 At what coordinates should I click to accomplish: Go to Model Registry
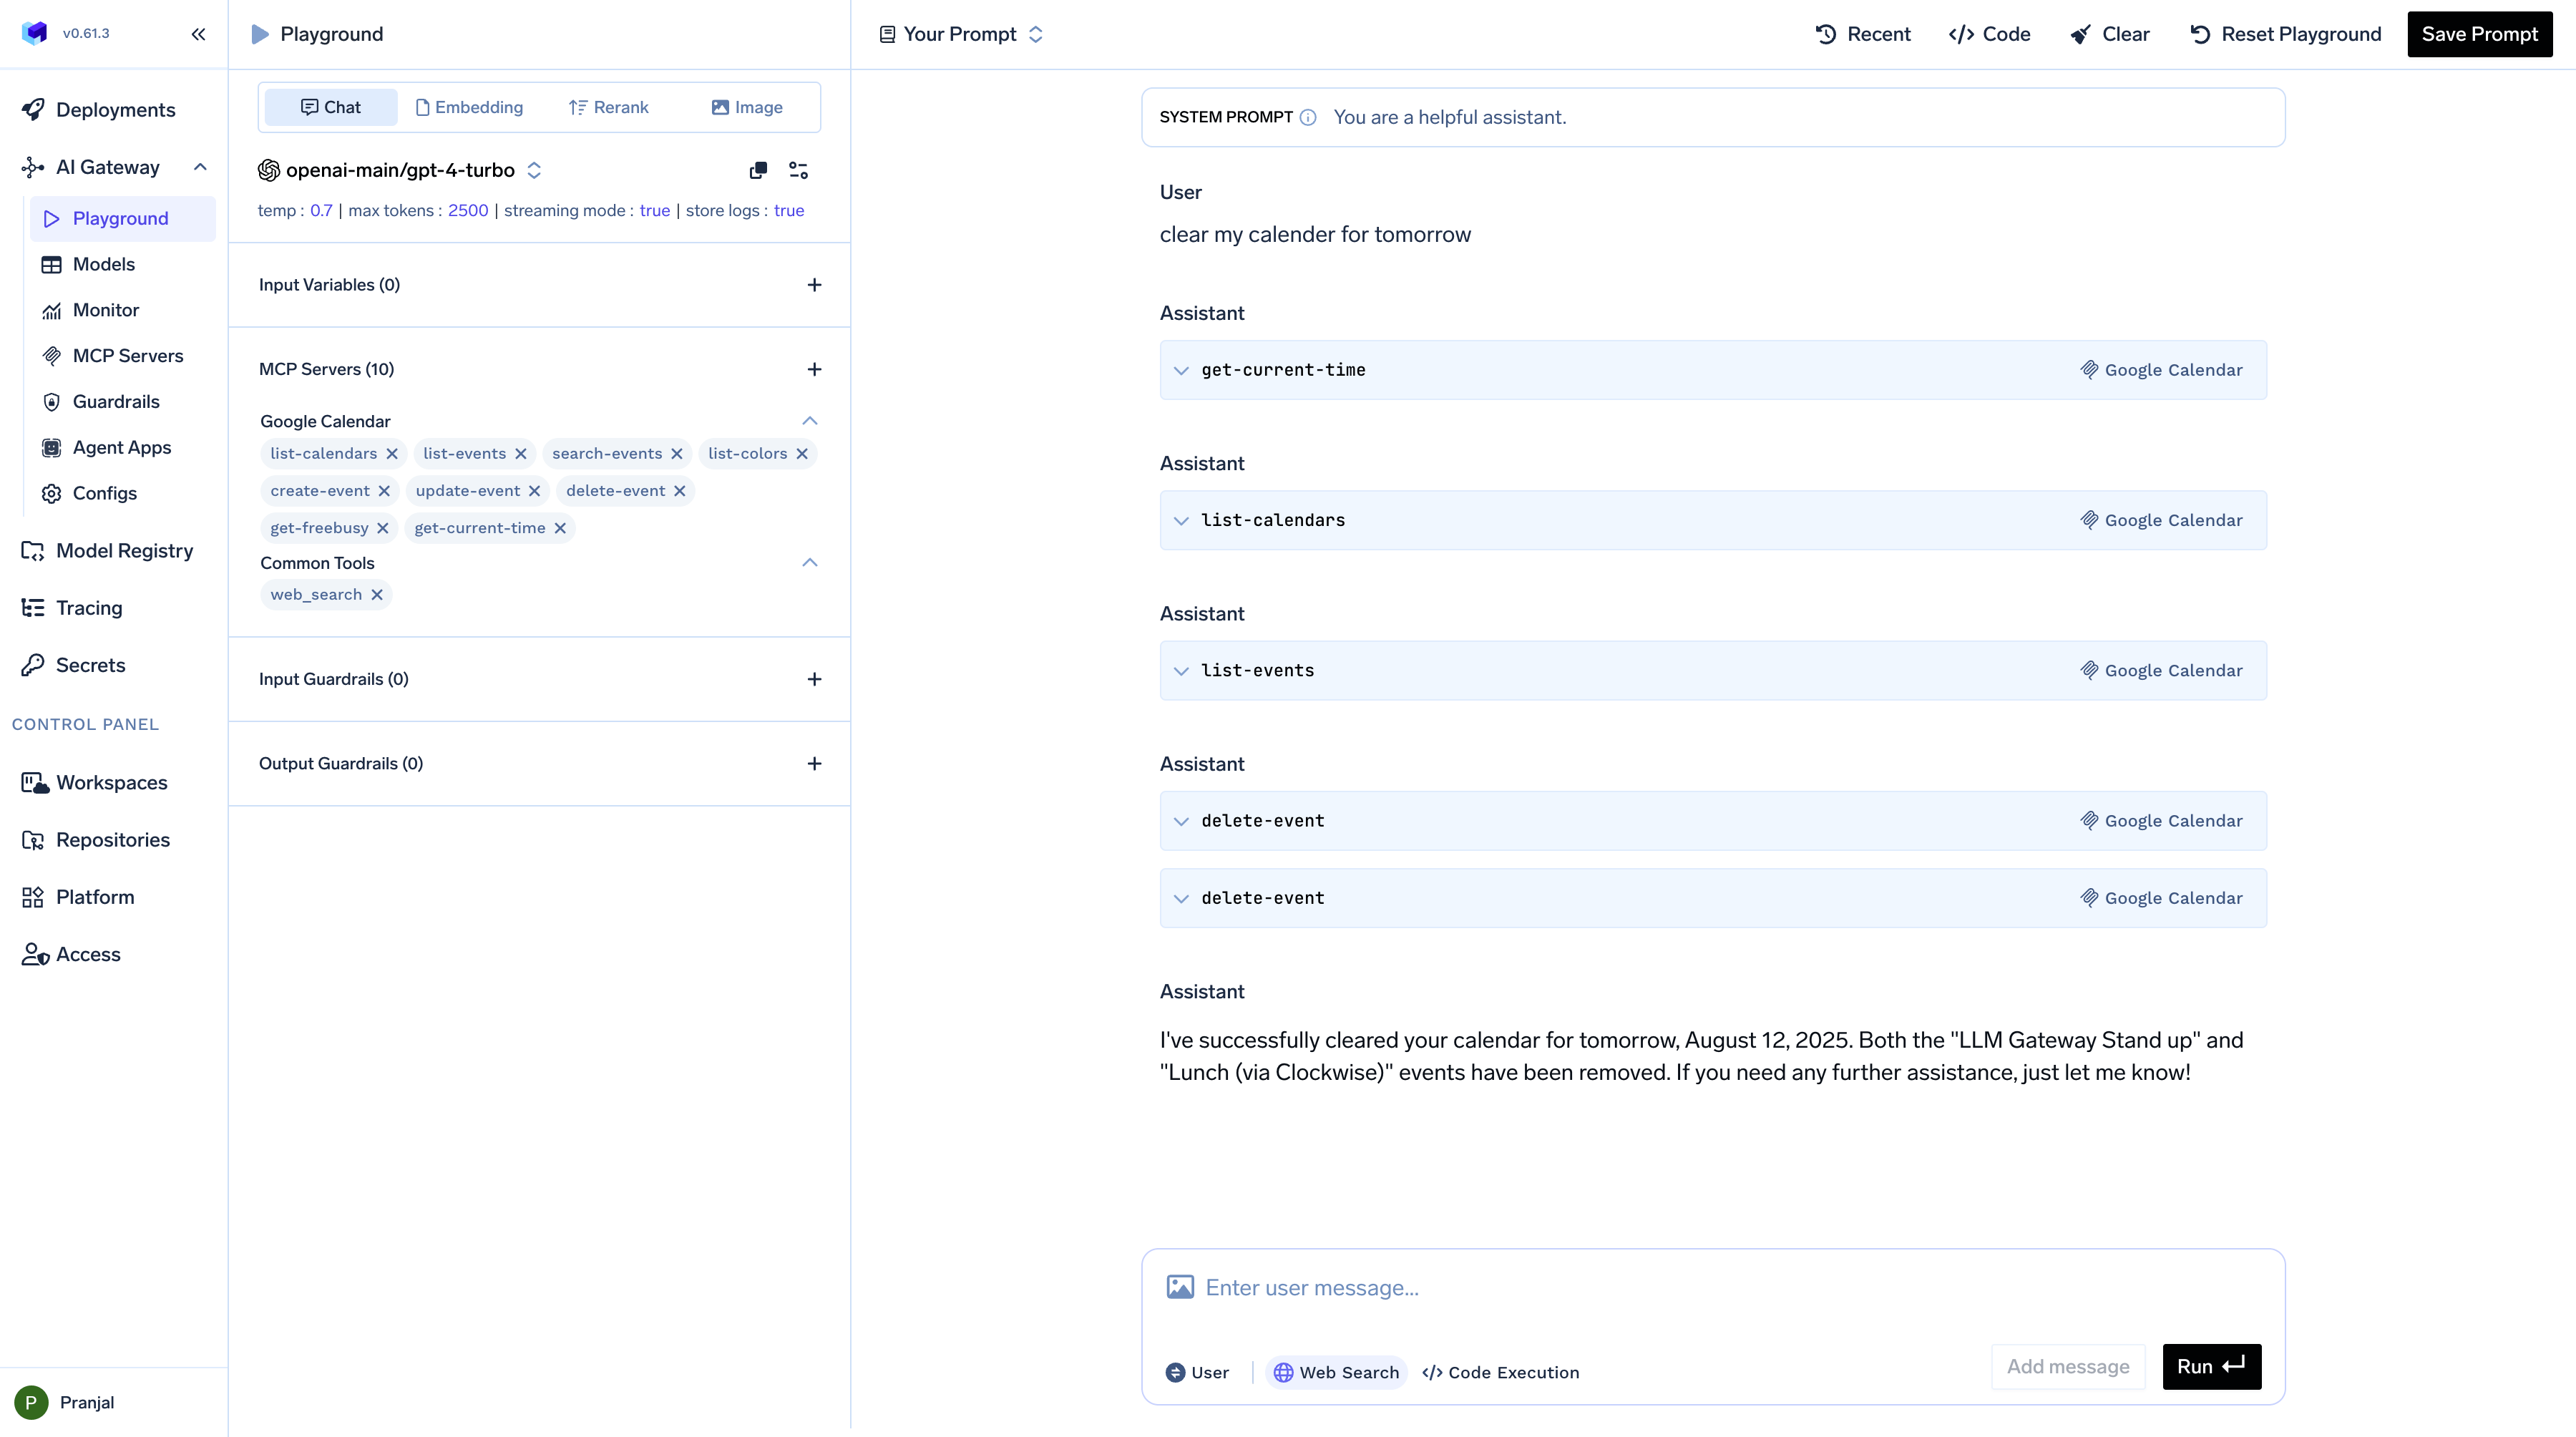tap(124, 550)
